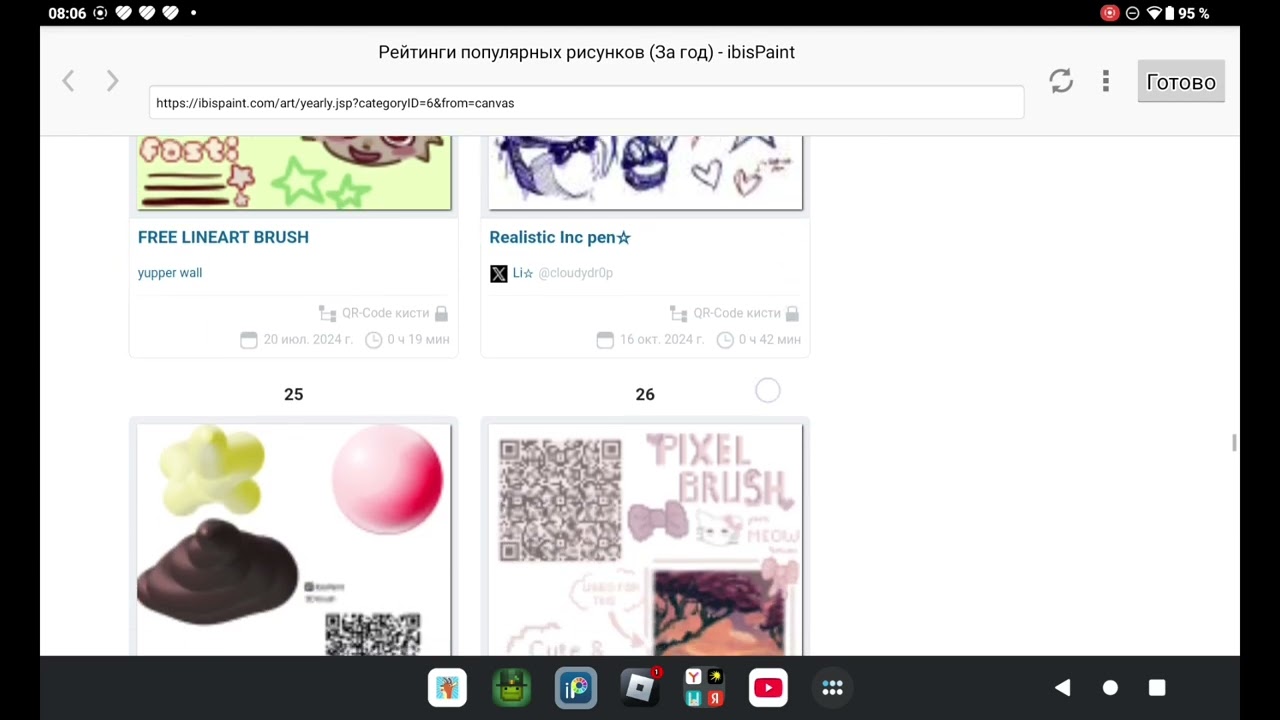Viewport: 1280px width, 720px height.
Task: Click calendar icon beside 16 окт. 2024 г.
Action: tap(605, 340)
